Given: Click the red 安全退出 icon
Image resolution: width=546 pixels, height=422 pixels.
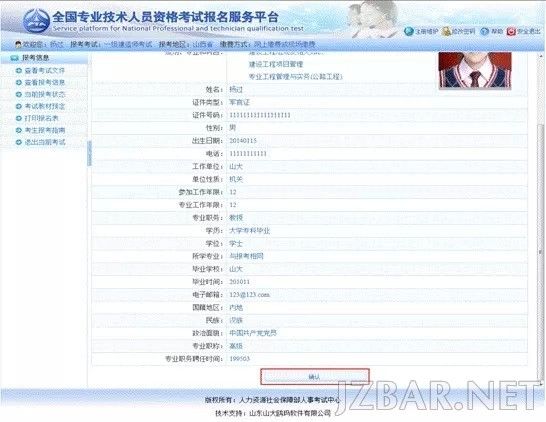Looking at the screenshot, I should click(x=511, y=31).
